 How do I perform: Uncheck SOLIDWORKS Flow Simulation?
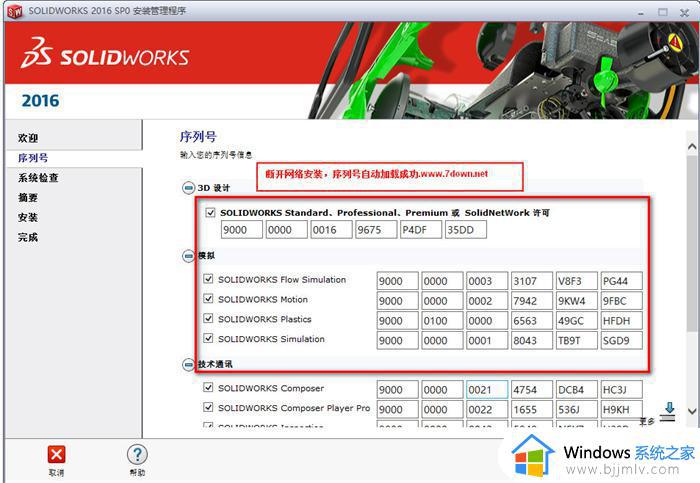pyautogui.click(x=208, y=279)
